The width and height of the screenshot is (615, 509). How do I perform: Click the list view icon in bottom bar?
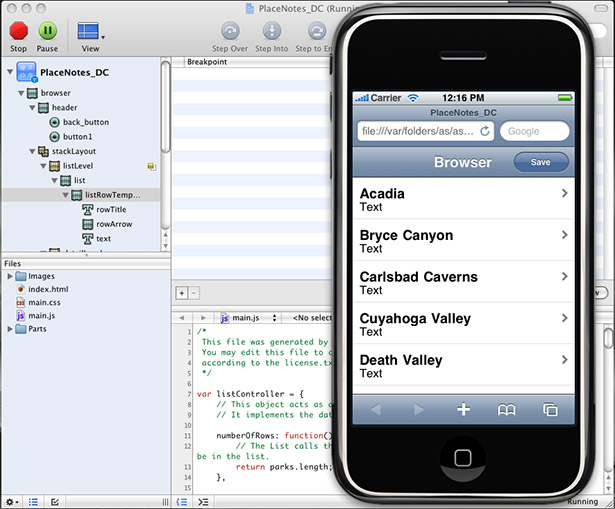click(33, 502)
